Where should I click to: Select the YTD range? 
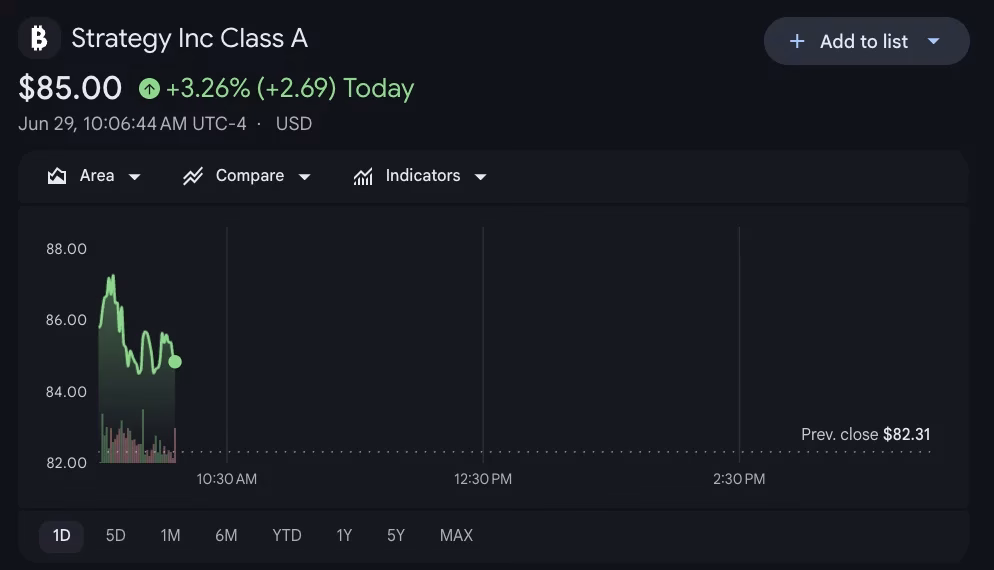(287, 536)
